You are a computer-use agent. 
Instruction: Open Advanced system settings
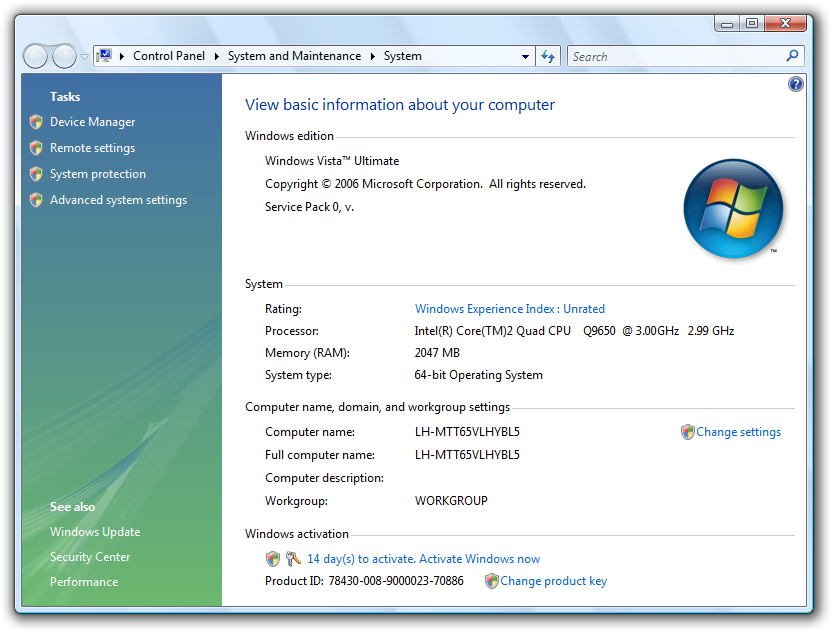(x=118, y=200)
